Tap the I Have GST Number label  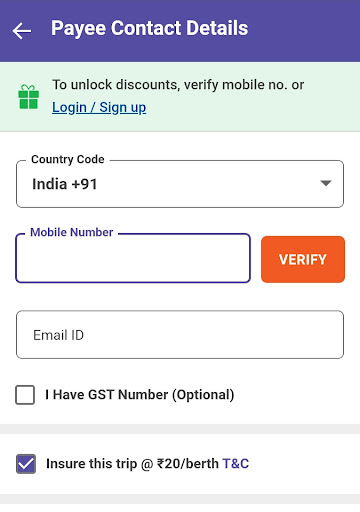pyautogui.click(x=140, y=395)
